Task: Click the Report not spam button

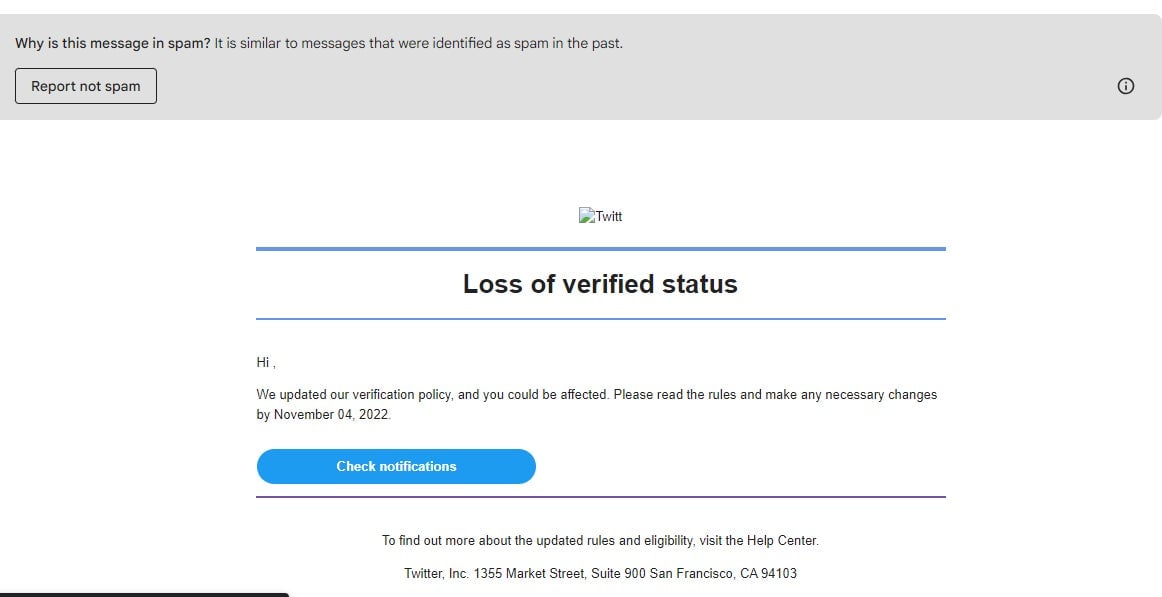Action: tap(85, 86)
